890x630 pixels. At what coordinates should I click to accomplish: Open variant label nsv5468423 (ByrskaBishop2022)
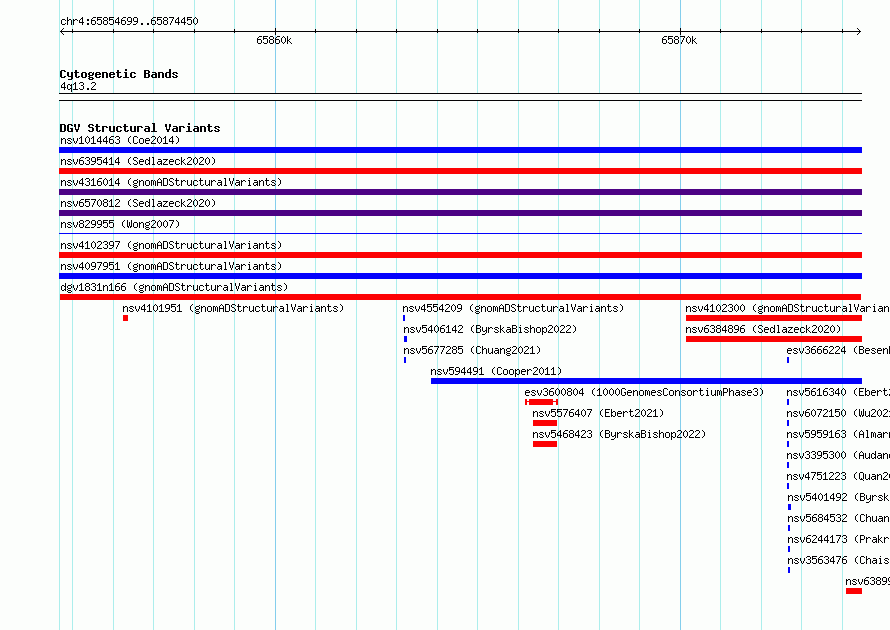(x=619, y=434)
